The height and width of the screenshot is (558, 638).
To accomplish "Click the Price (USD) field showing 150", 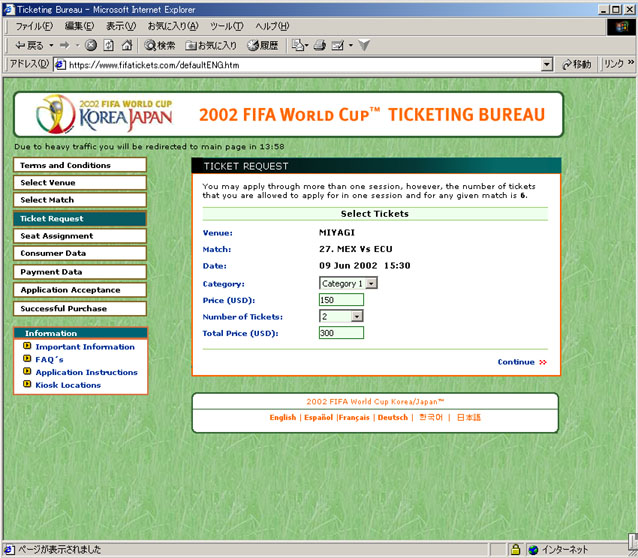I will [x=341, y=300].
